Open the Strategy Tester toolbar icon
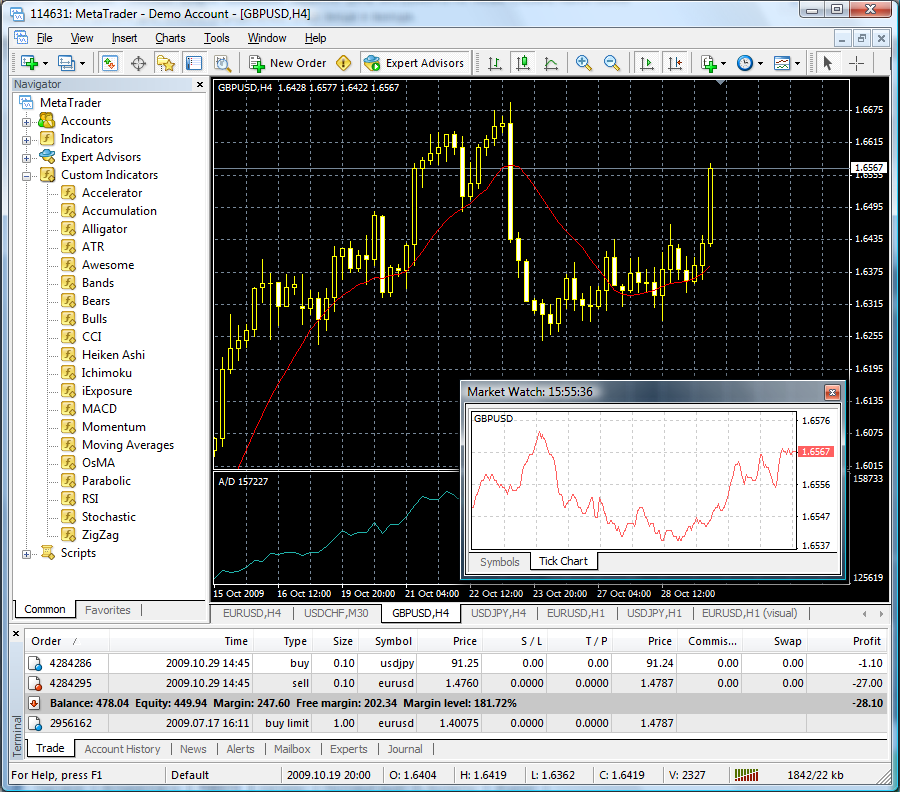 coord(222,63)
